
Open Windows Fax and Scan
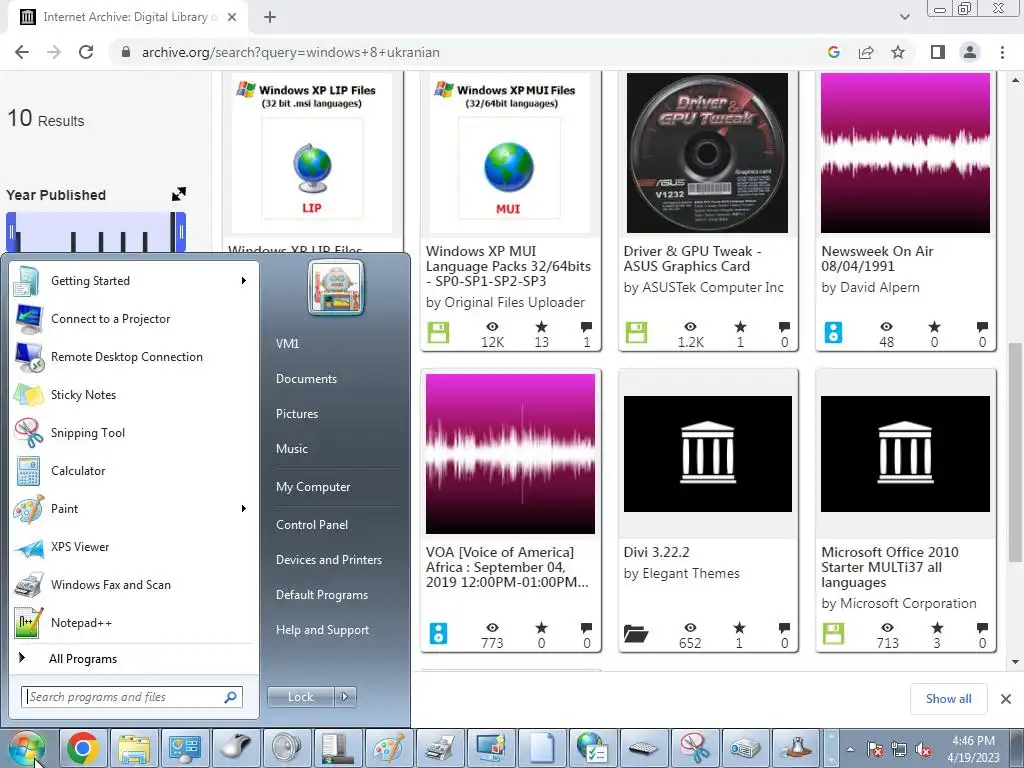point(134,584)
